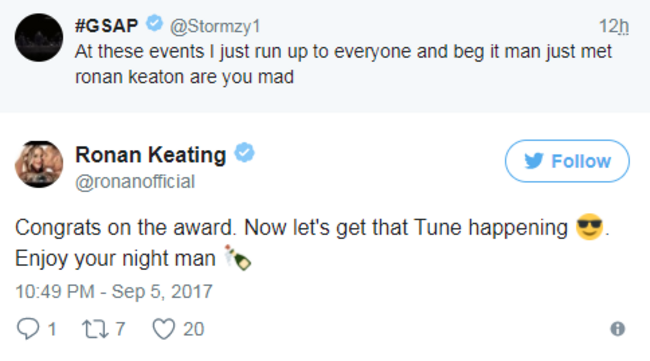The image size is (650, 361).
Task: Click the Ronan Keating display name
Action: (x=150, y=155)
